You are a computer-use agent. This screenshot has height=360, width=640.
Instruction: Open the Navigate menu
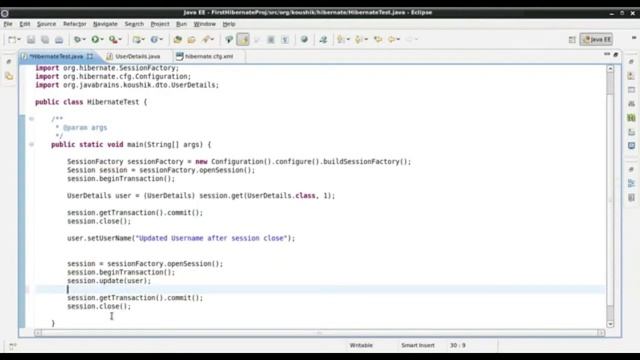pos(105,24)
